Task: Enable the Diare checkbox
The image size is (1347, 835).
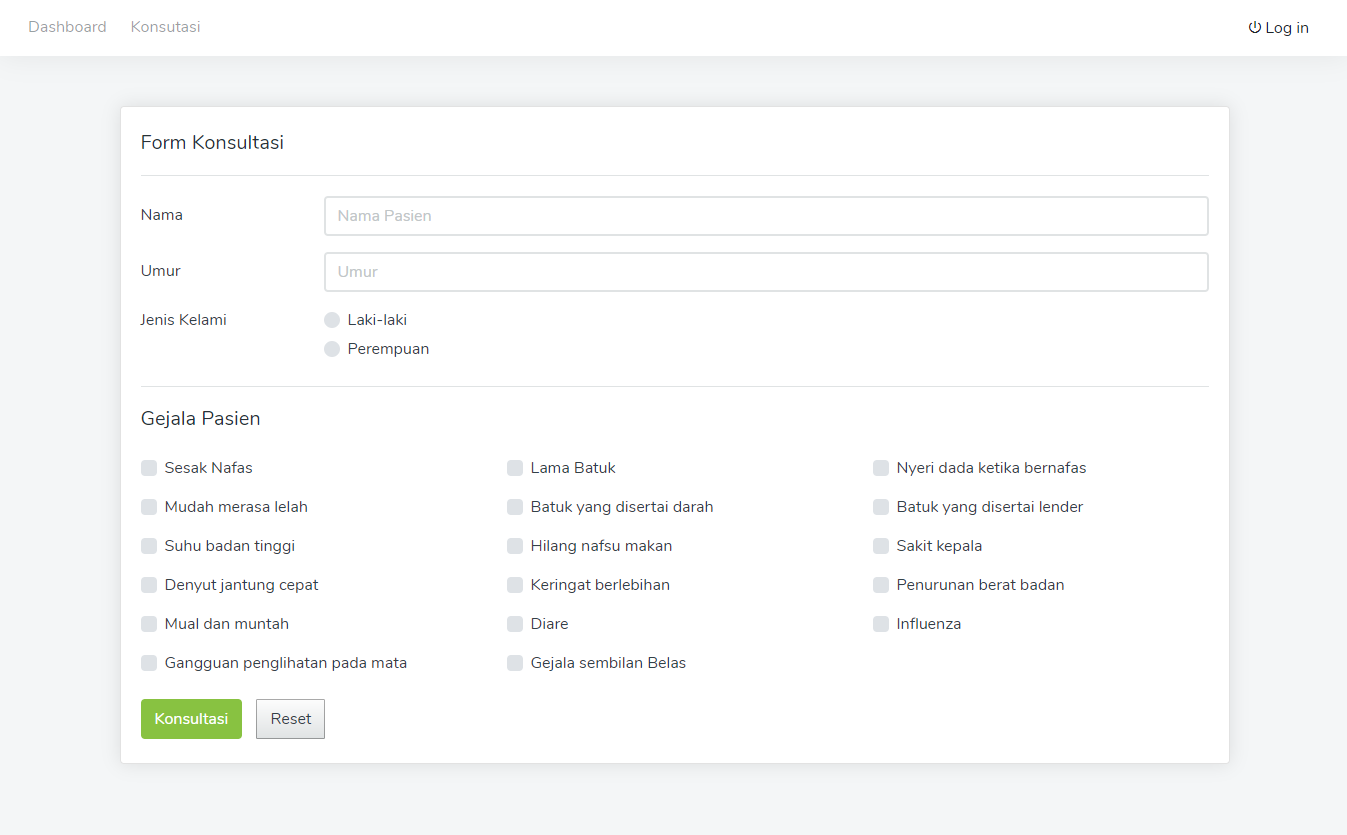Action: point(515,624)
